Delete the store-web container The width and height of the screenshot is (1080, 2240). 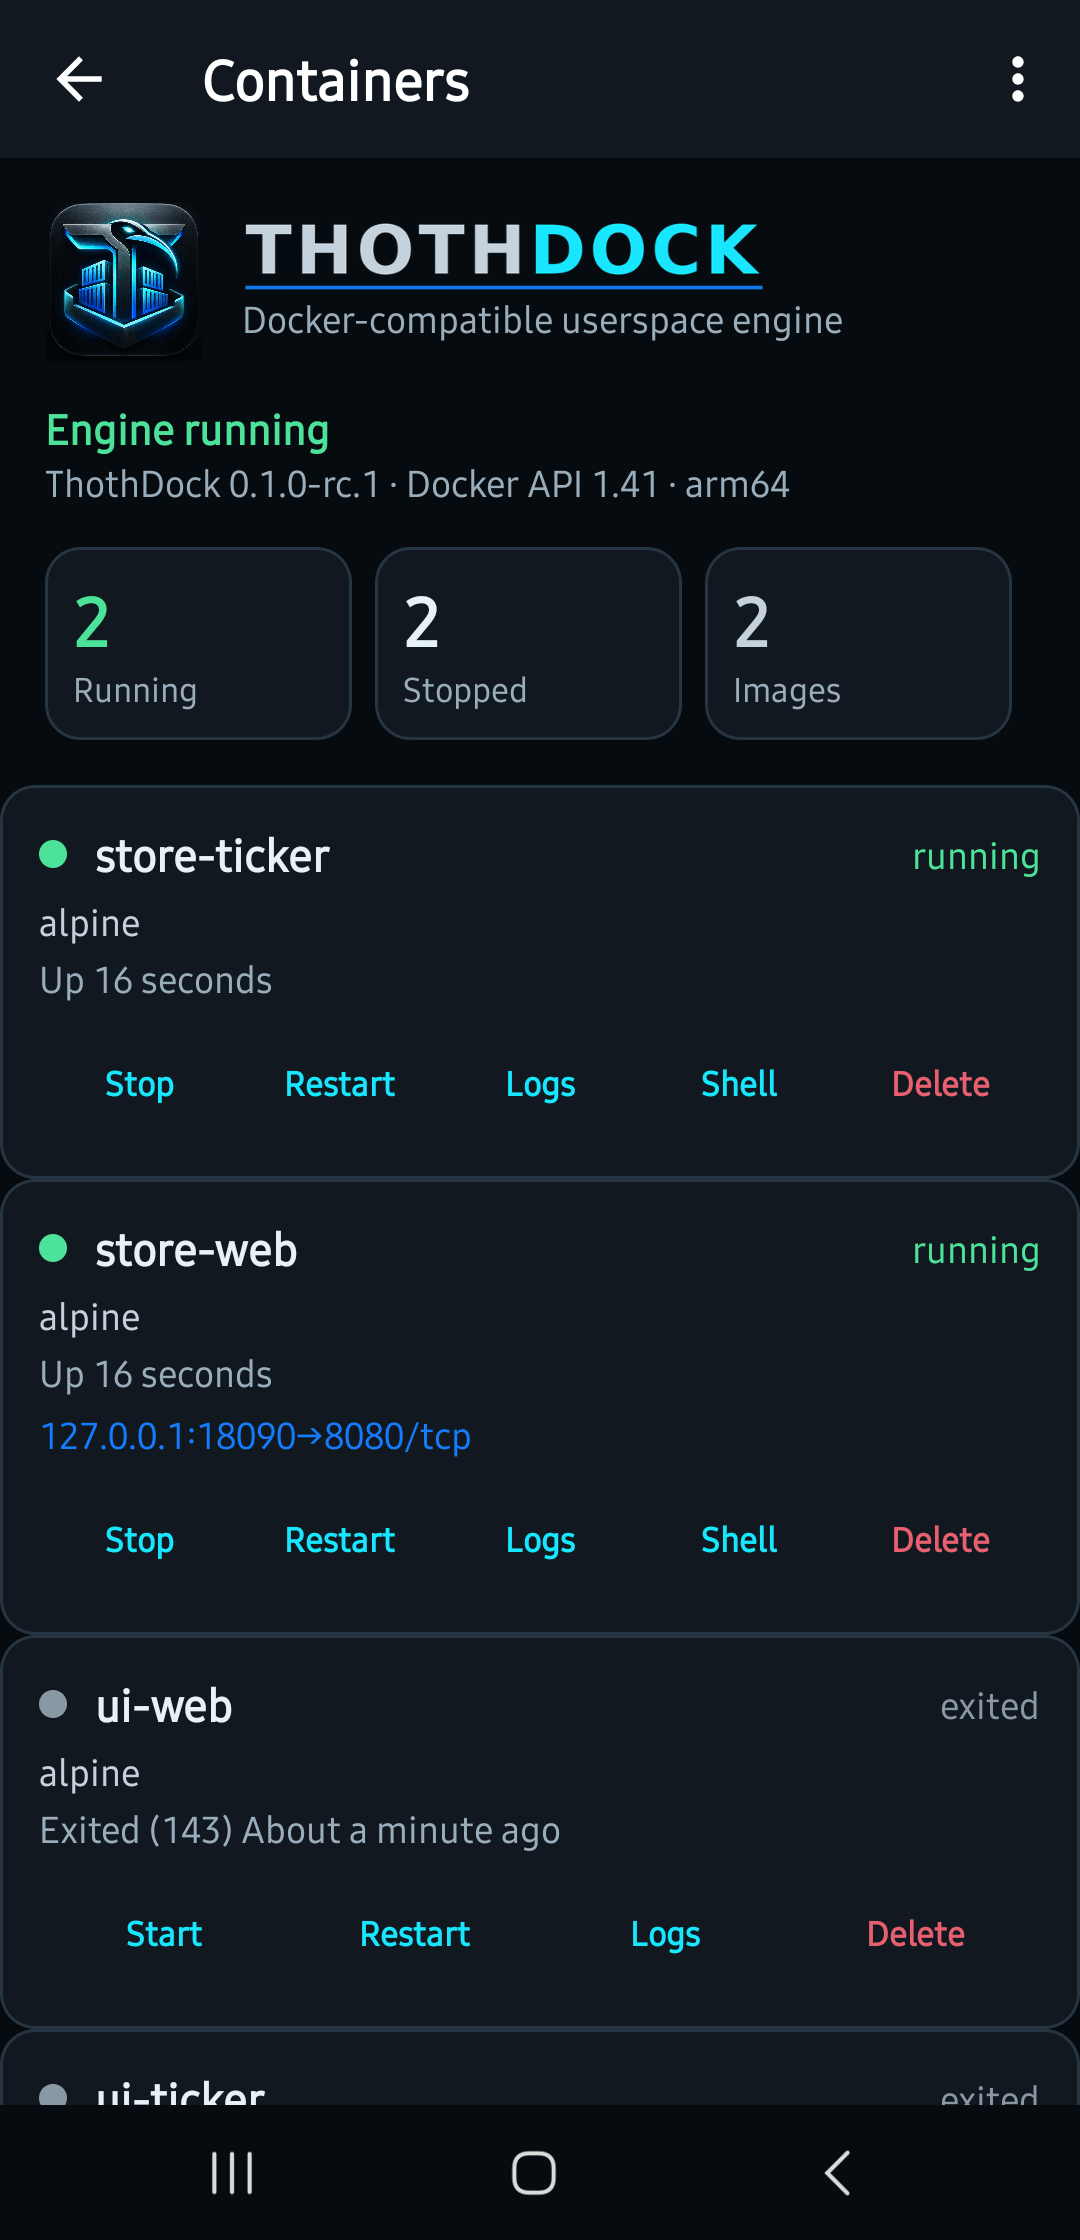tap(940, 1540)
